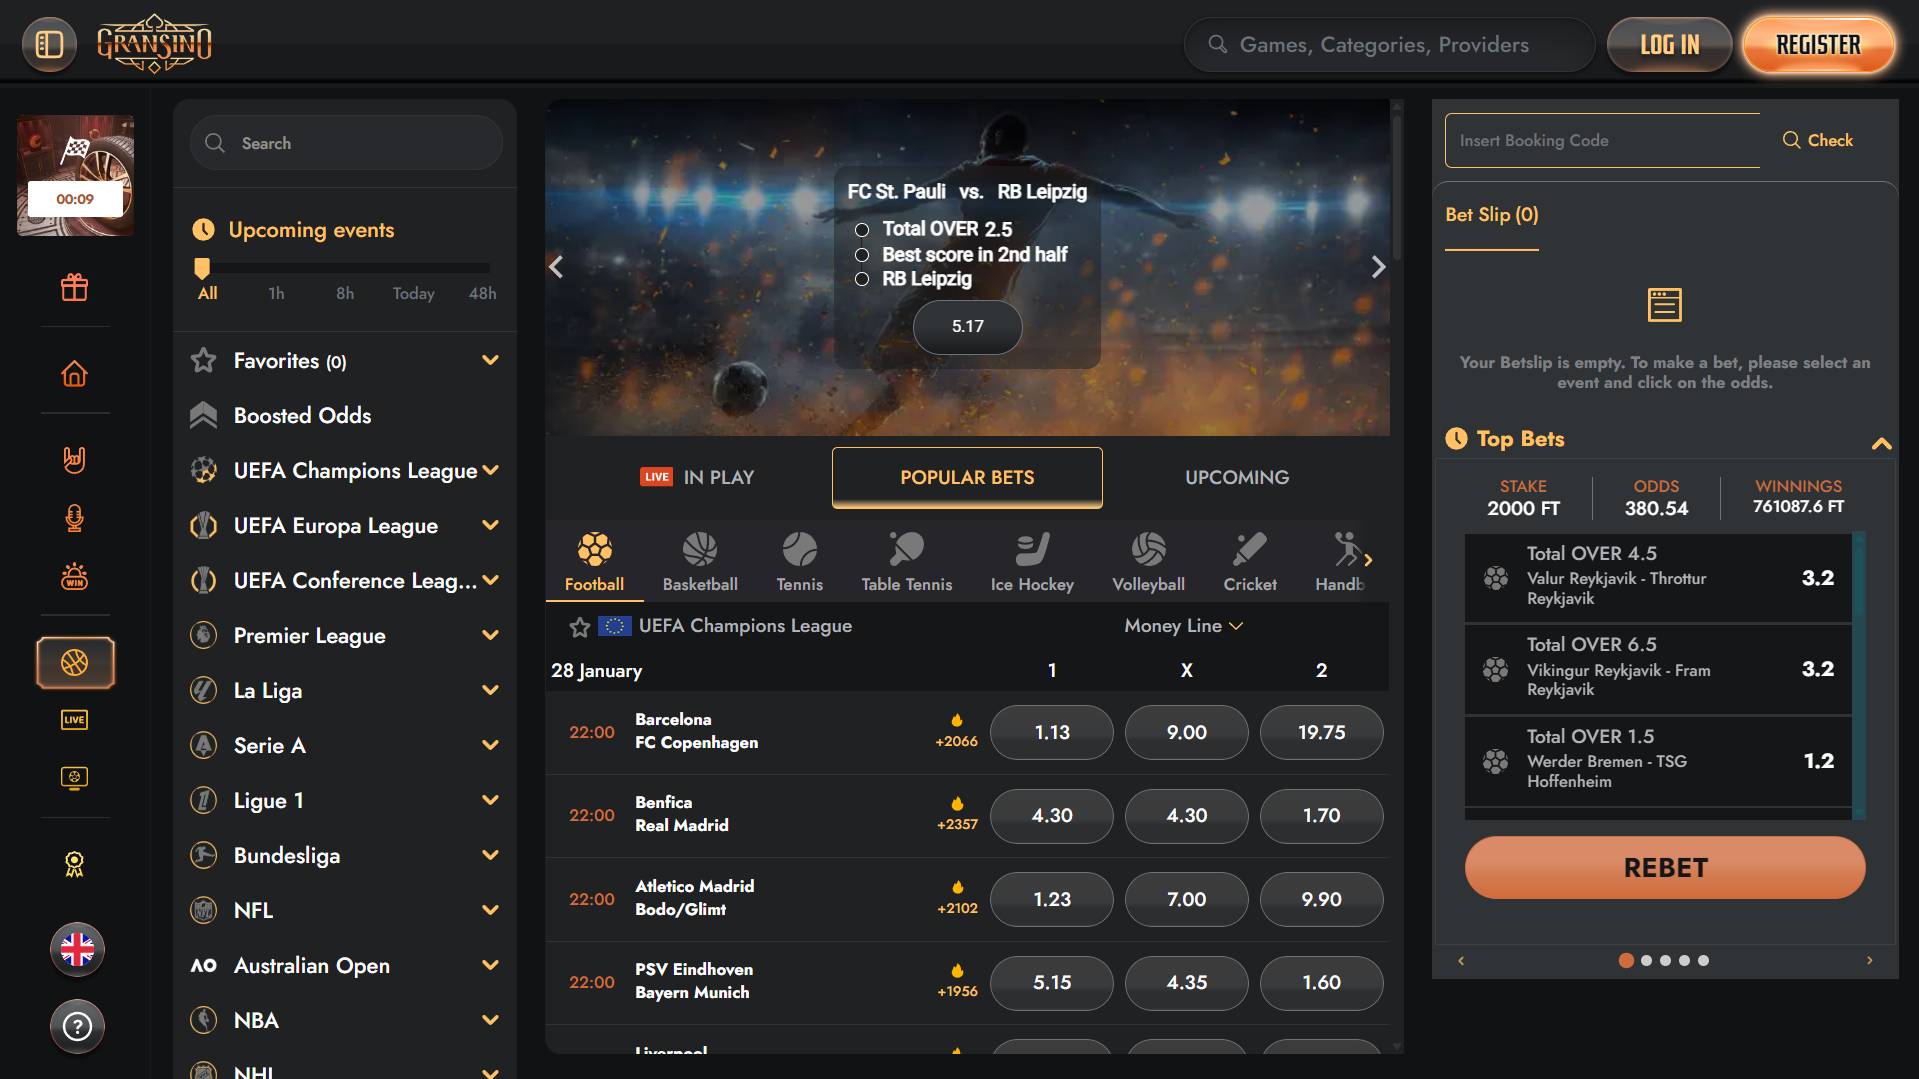Go to the home icon in sidebar
The width and height of the screenshot is (1919, 1079).
(75, 374)
